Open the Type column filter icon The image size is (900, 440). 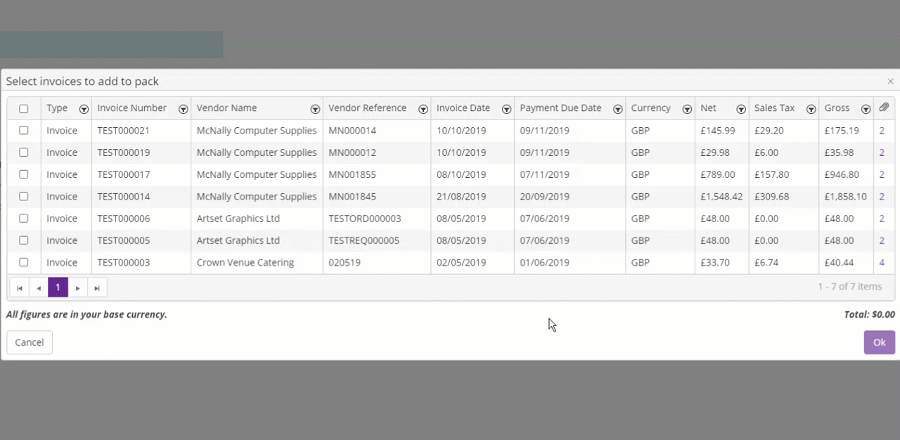[84, 109]
